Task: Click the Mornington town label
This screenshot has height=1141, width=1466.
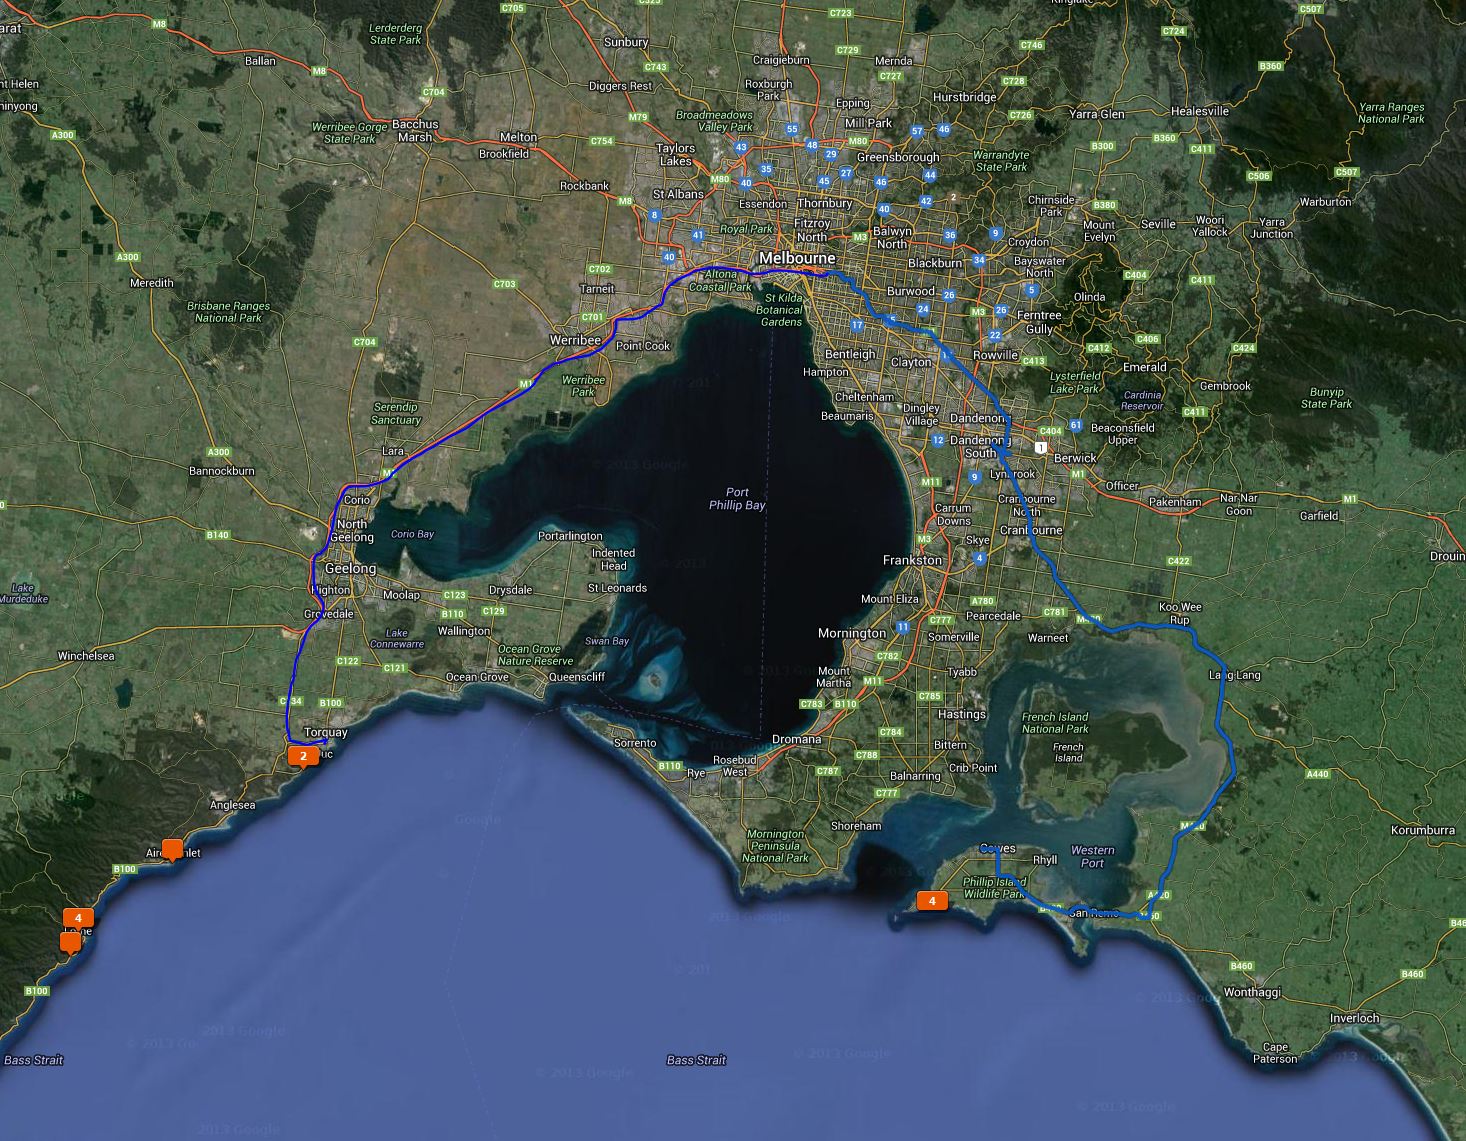Action: click(851, 633)
